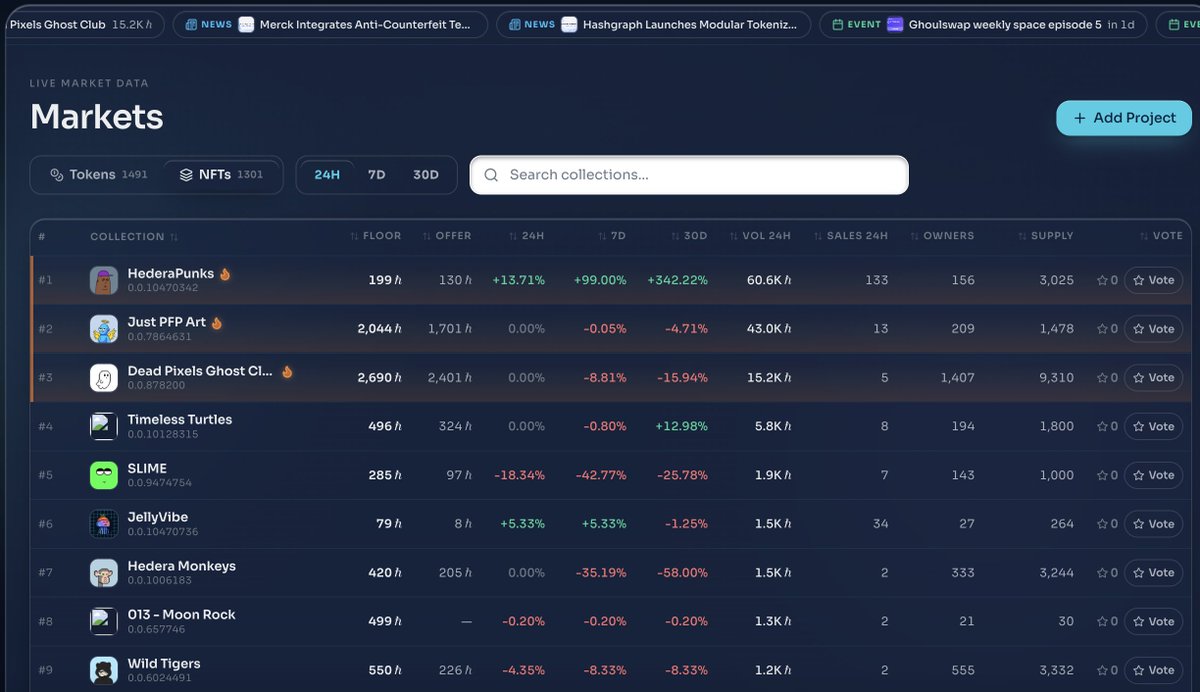Click Dead Pixels Ghost Club avatar
This screenshot has width=1200, height=692.
pyautogui.click(x=104, y=378)
